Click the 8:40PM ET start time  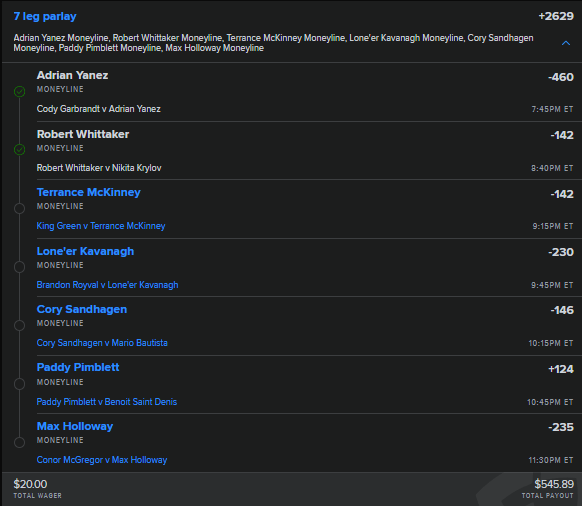click(x=552, y=168)
